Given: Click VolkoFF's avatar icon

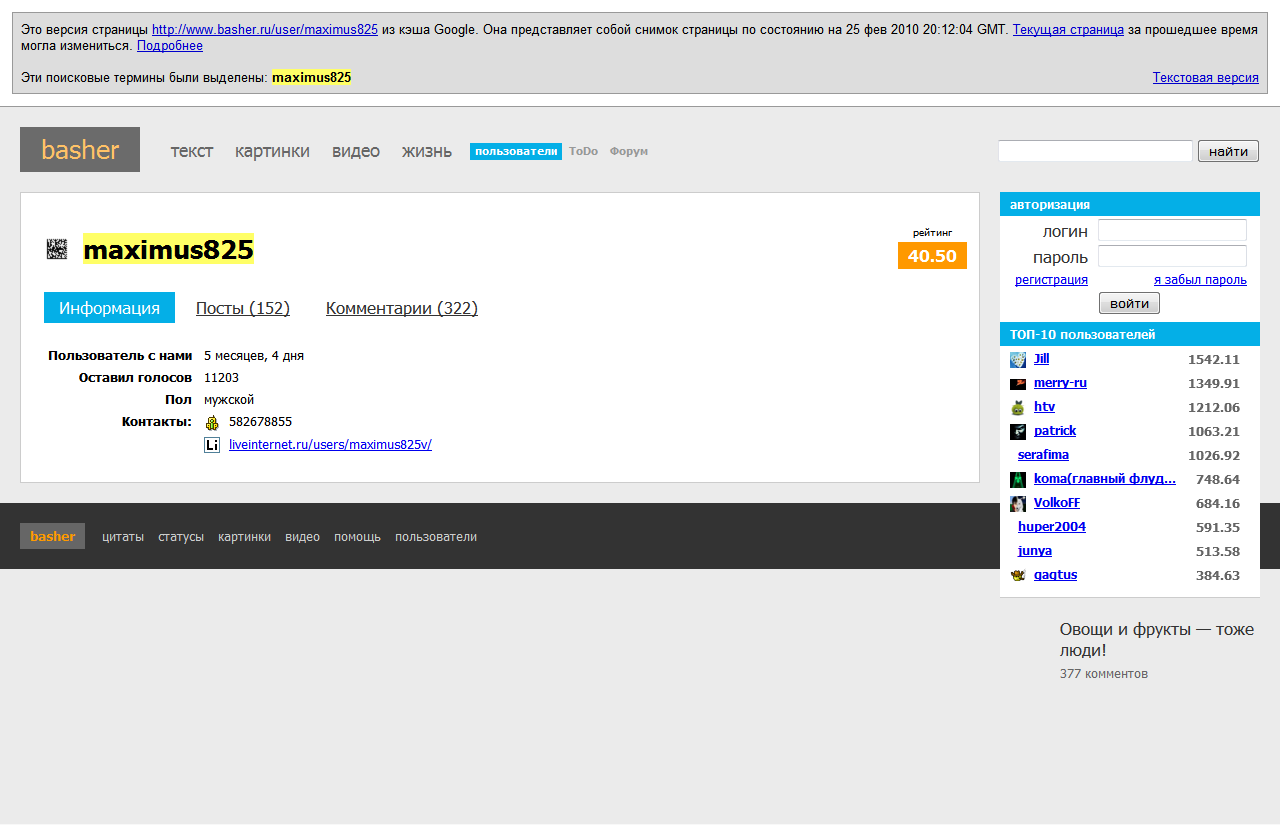Looking at the screenshot, I should [1018, 504].
